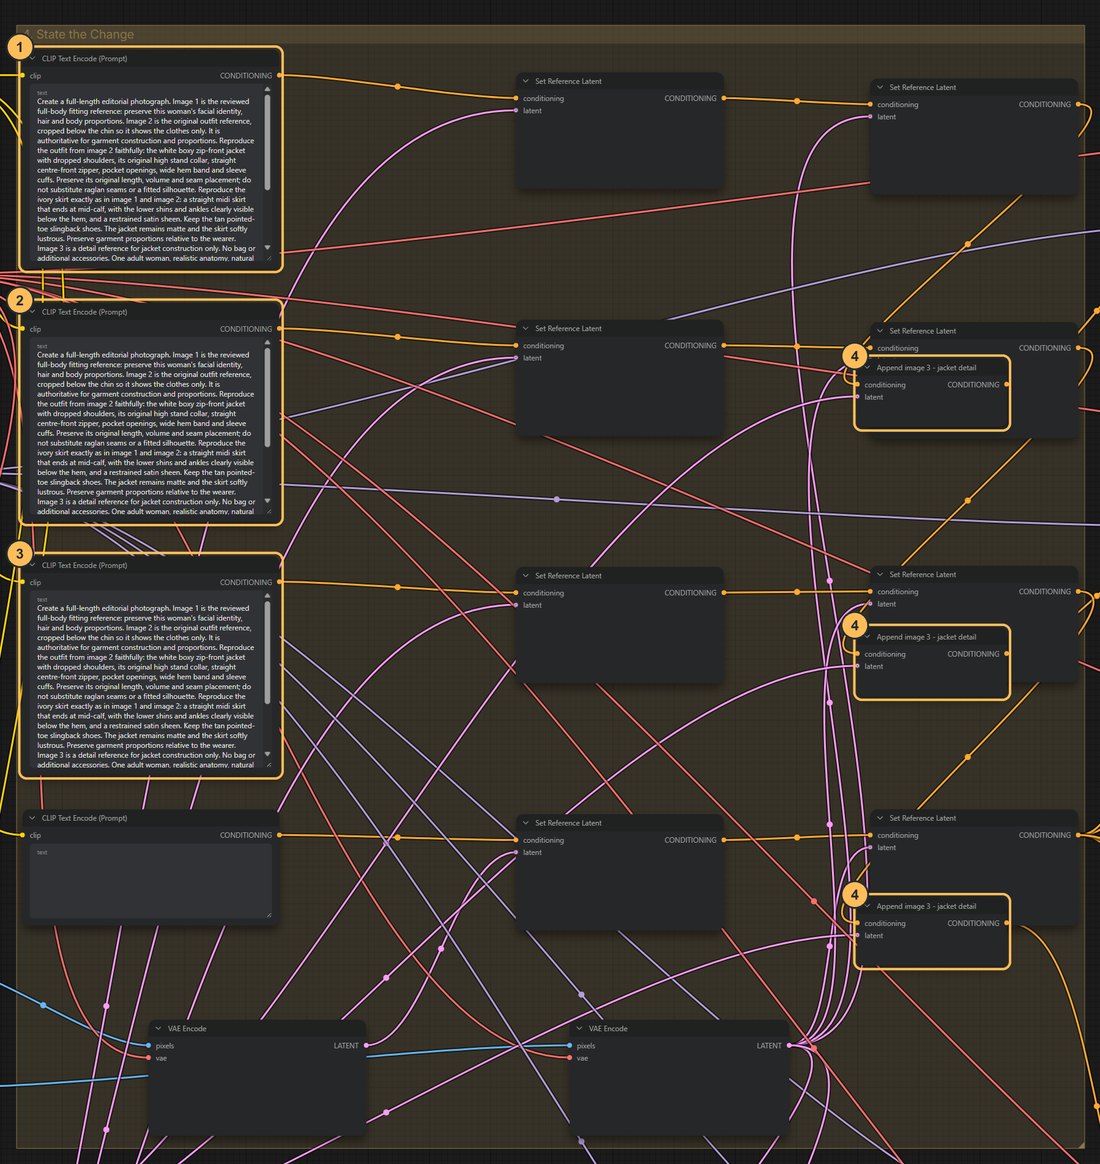Collapse second Set Reference Latent node, right column
This screenshot has height=1164, width=1100.
(880, 331)
